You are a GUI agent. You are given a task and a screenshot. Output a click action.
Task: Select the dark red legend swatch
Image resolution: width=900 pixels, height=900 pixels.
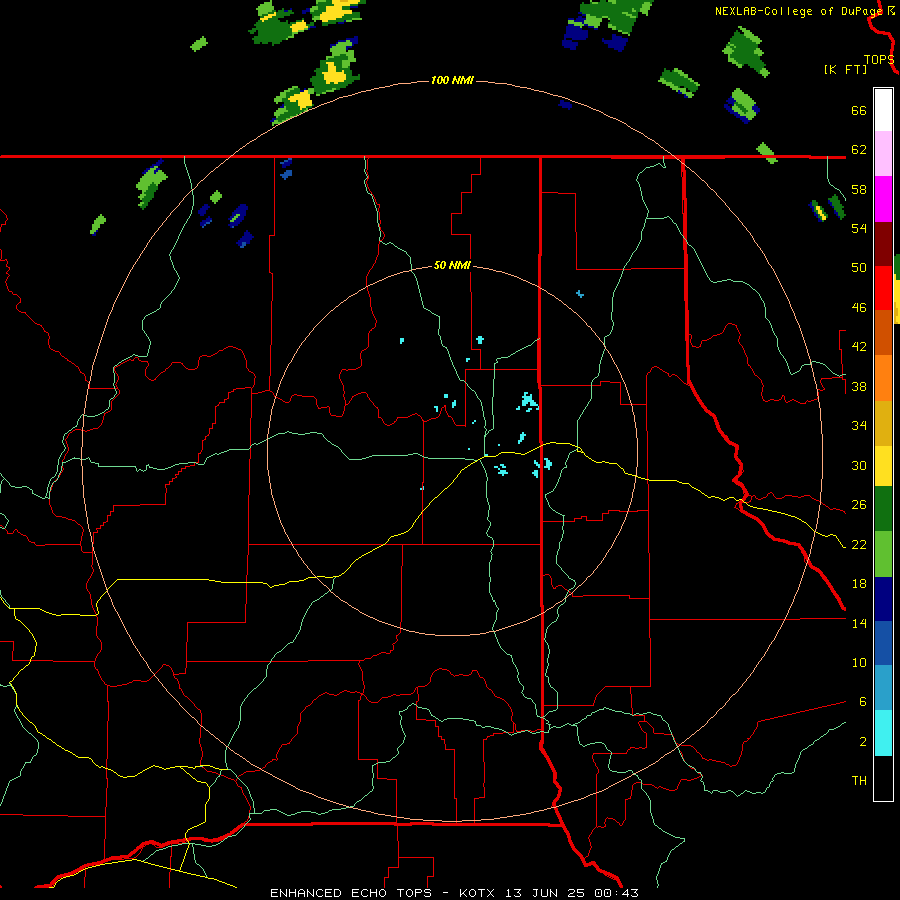(883, 244)
